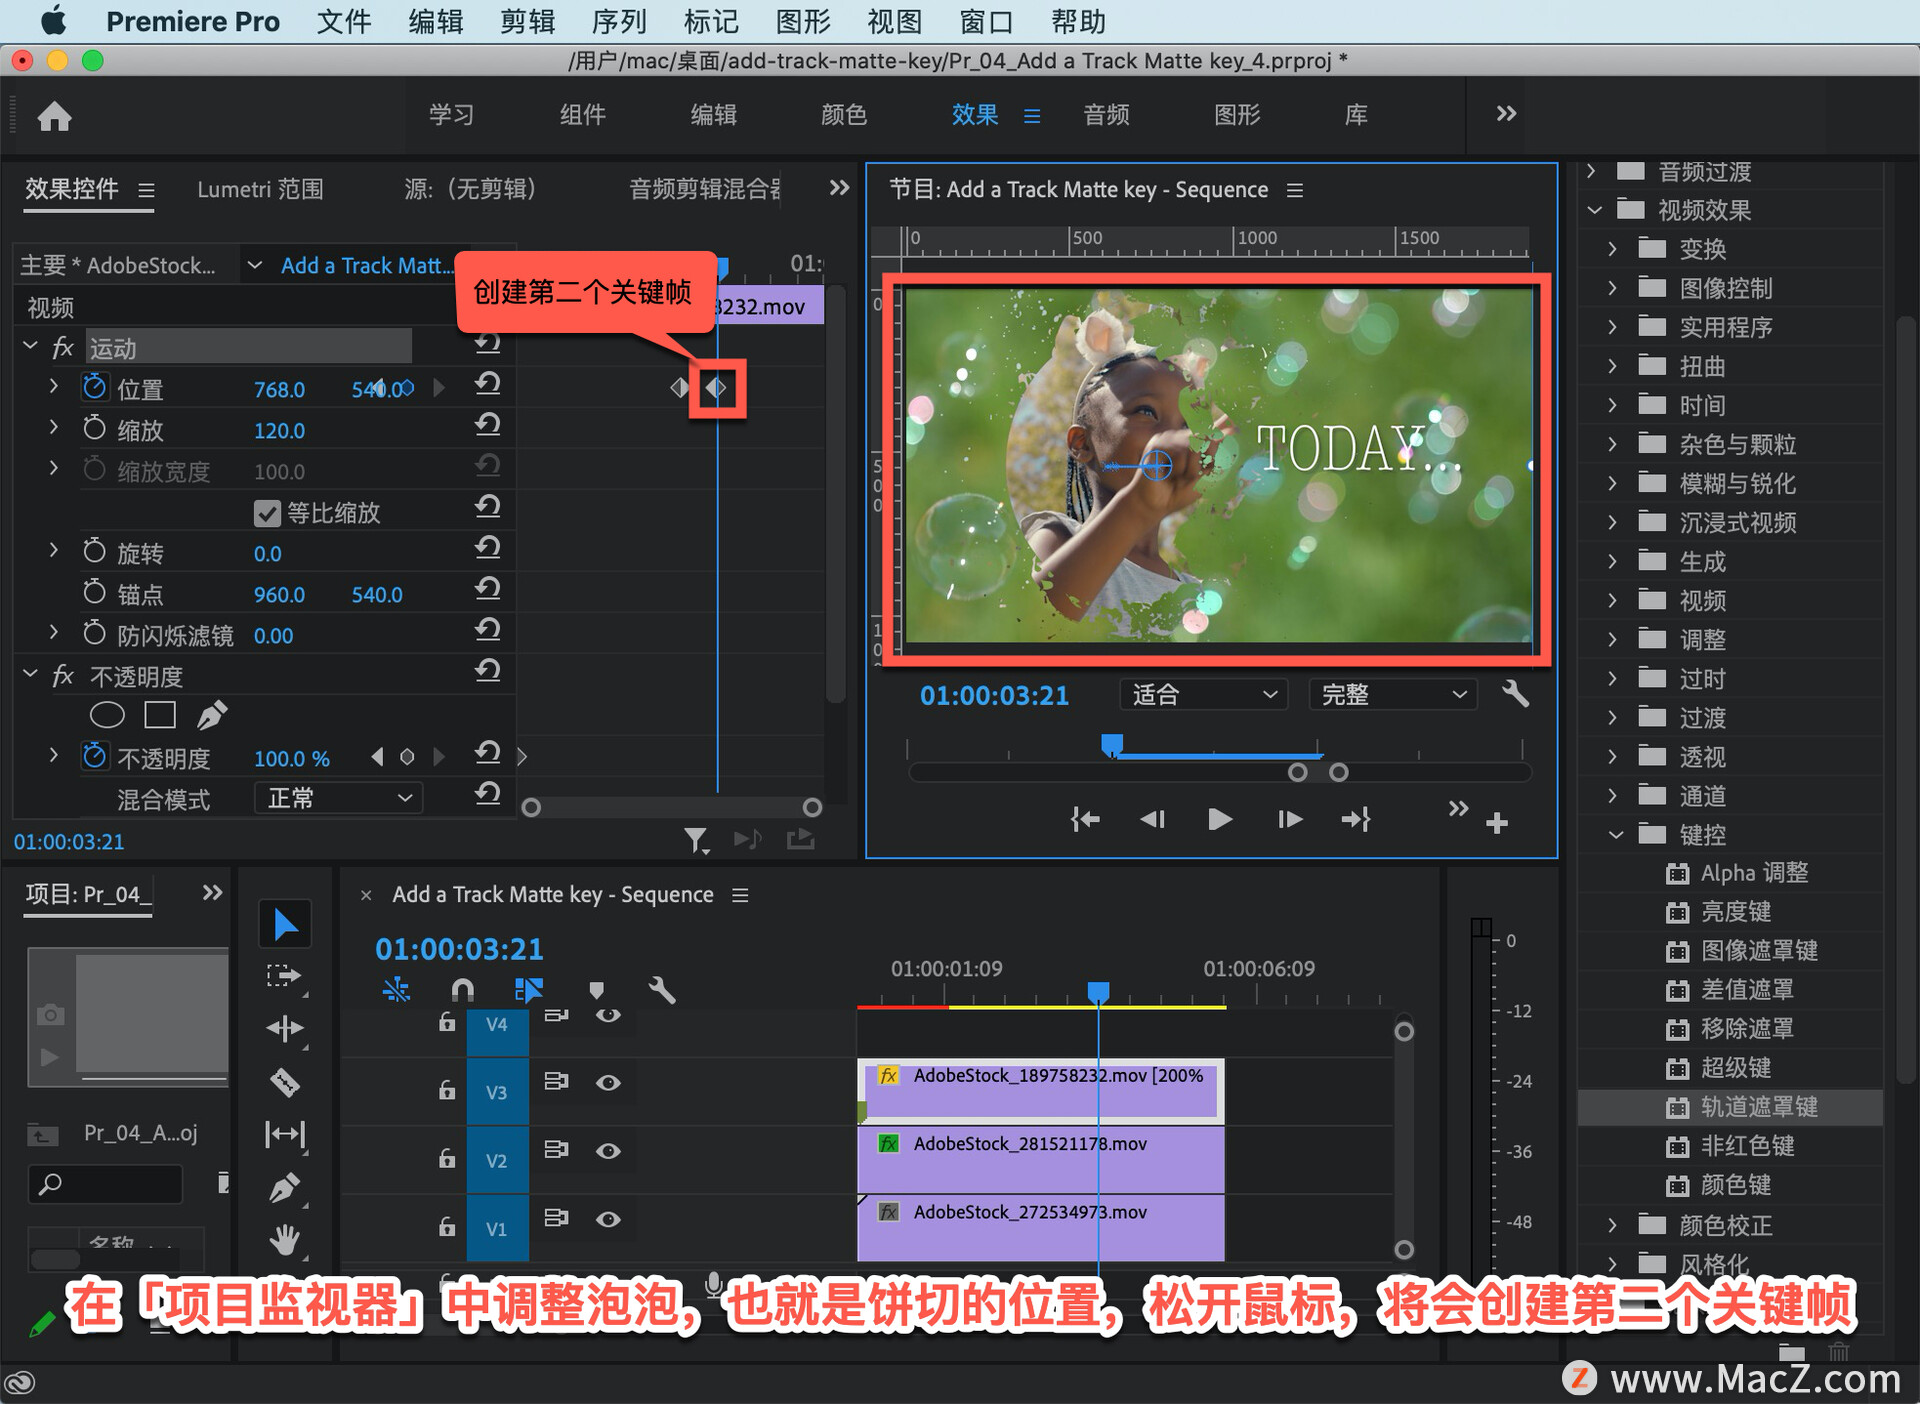This screenshot has width=1920, height=1404.
Task: Create 4-point polygon mask under Opacity
Action: coord(160,715)
